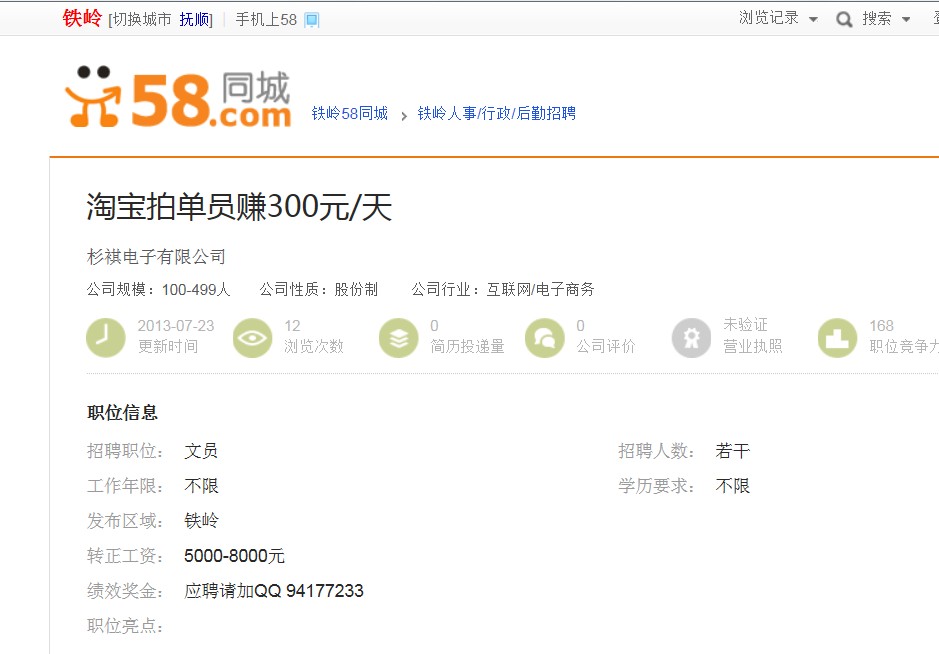Click the 职位亮点 label

click(x=125, y=626)
